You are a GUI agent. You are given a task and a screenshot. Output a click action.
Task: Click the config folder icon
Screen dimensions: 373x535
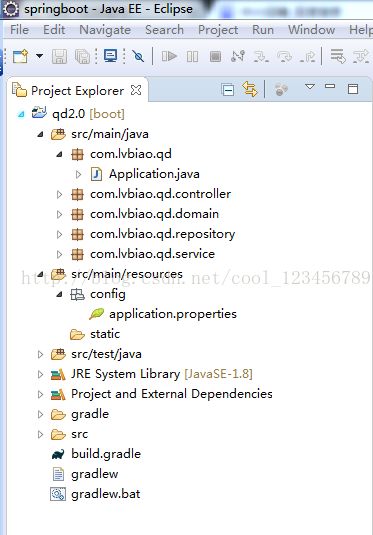pos(77,294)
